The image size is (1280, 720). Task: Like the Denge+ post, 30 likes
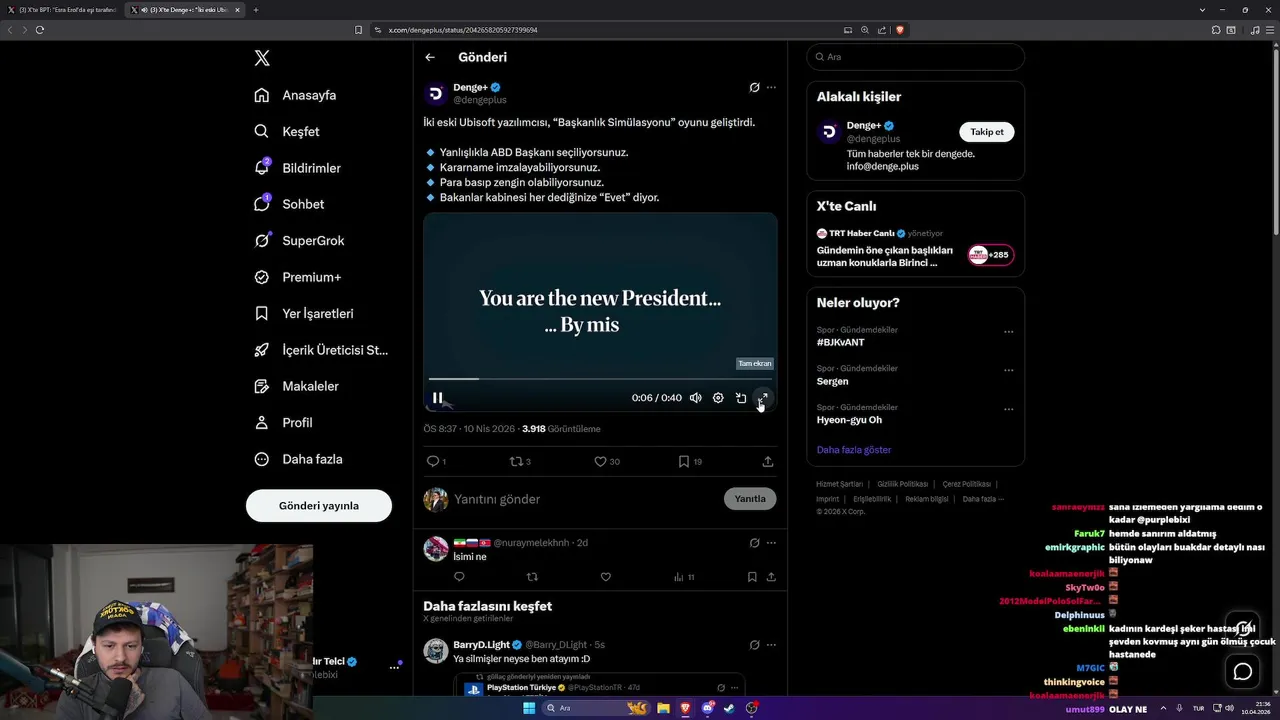click(x=601, y=461)
